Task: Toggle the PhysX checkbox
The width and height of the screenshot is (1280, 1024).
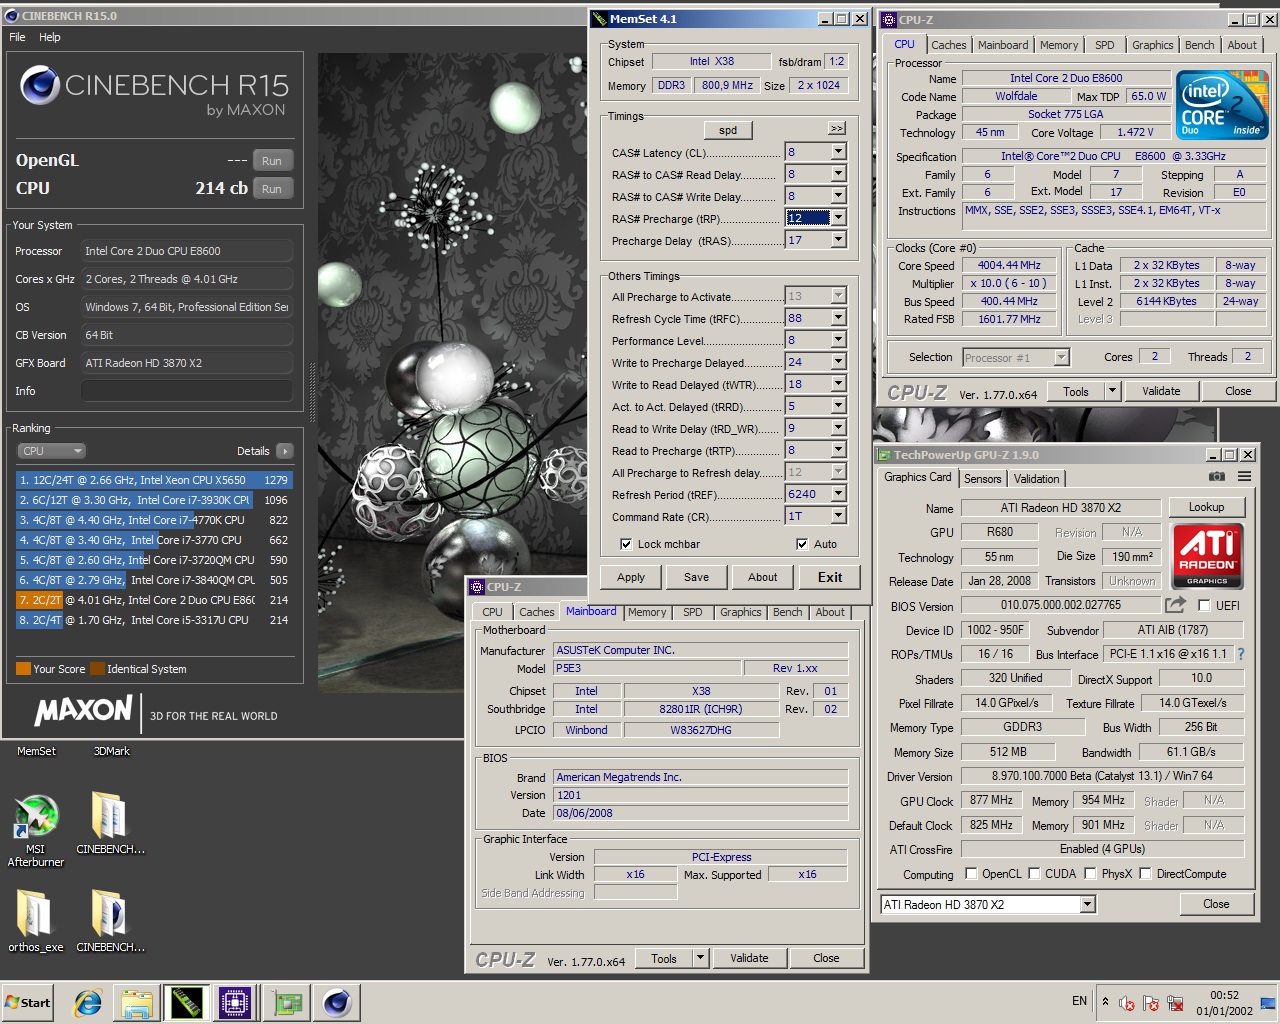Action: point(1090,873)
